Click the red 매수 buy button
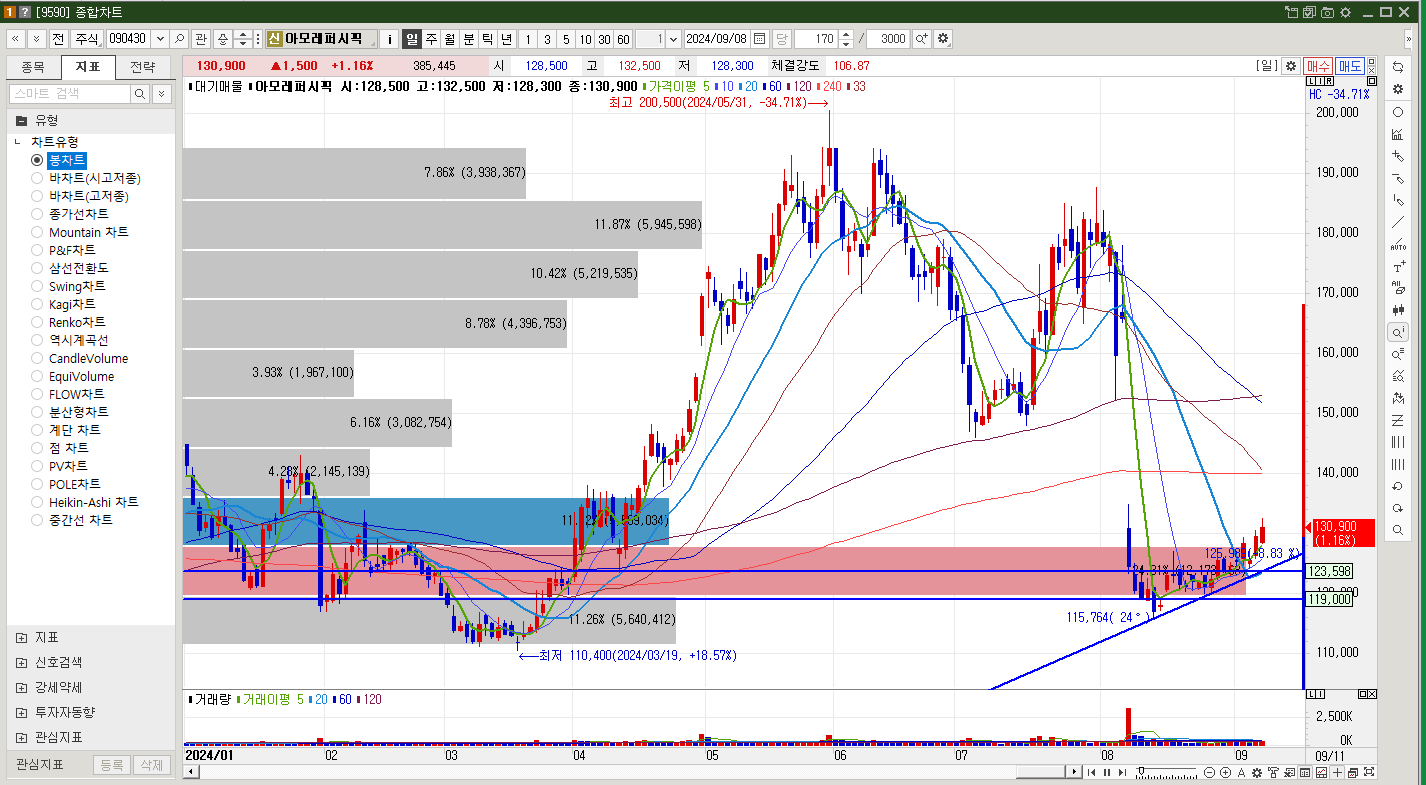The image size is (1426, 785). 1318,65
